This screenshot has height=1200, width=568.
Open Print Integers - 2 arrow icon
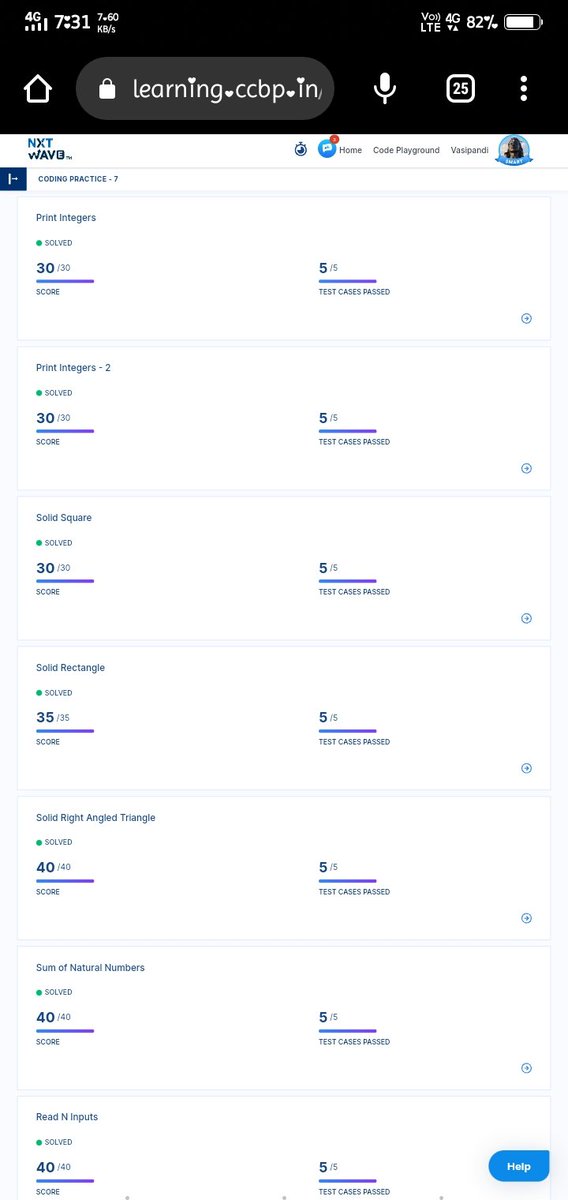527,468
